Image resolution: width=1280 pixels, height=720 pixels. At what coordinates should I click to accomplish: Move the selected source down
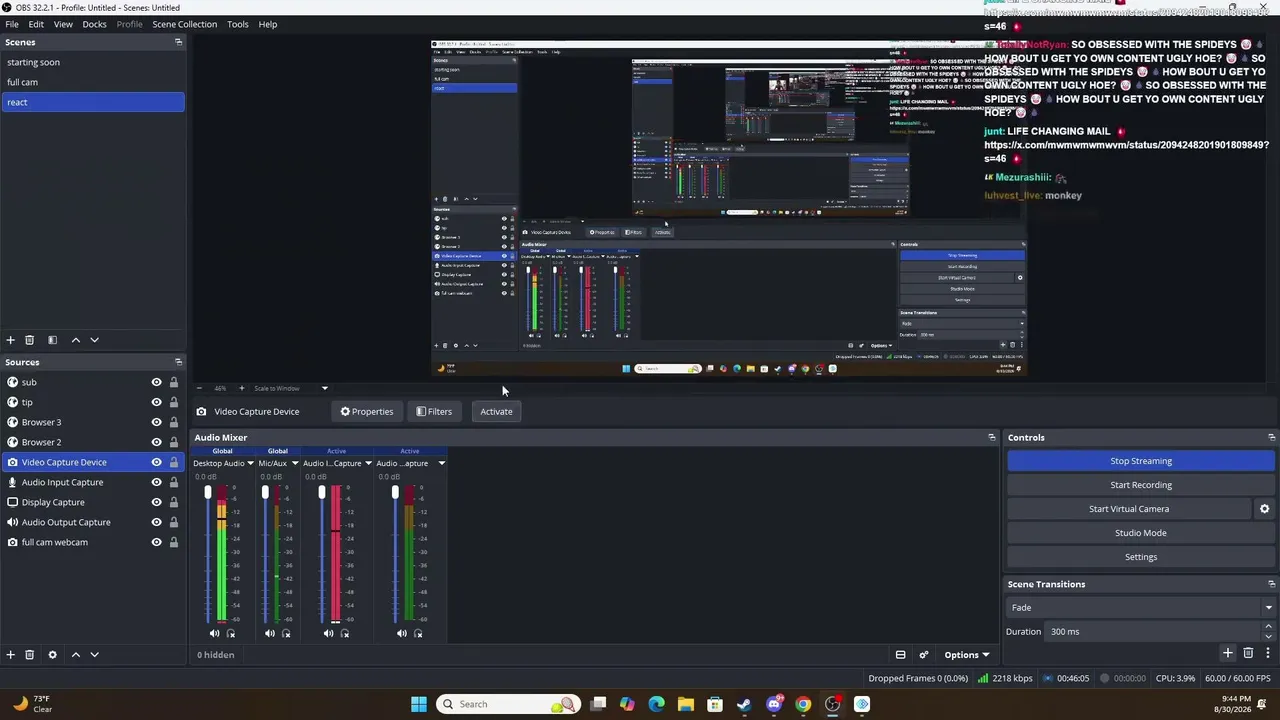point(95,655)
